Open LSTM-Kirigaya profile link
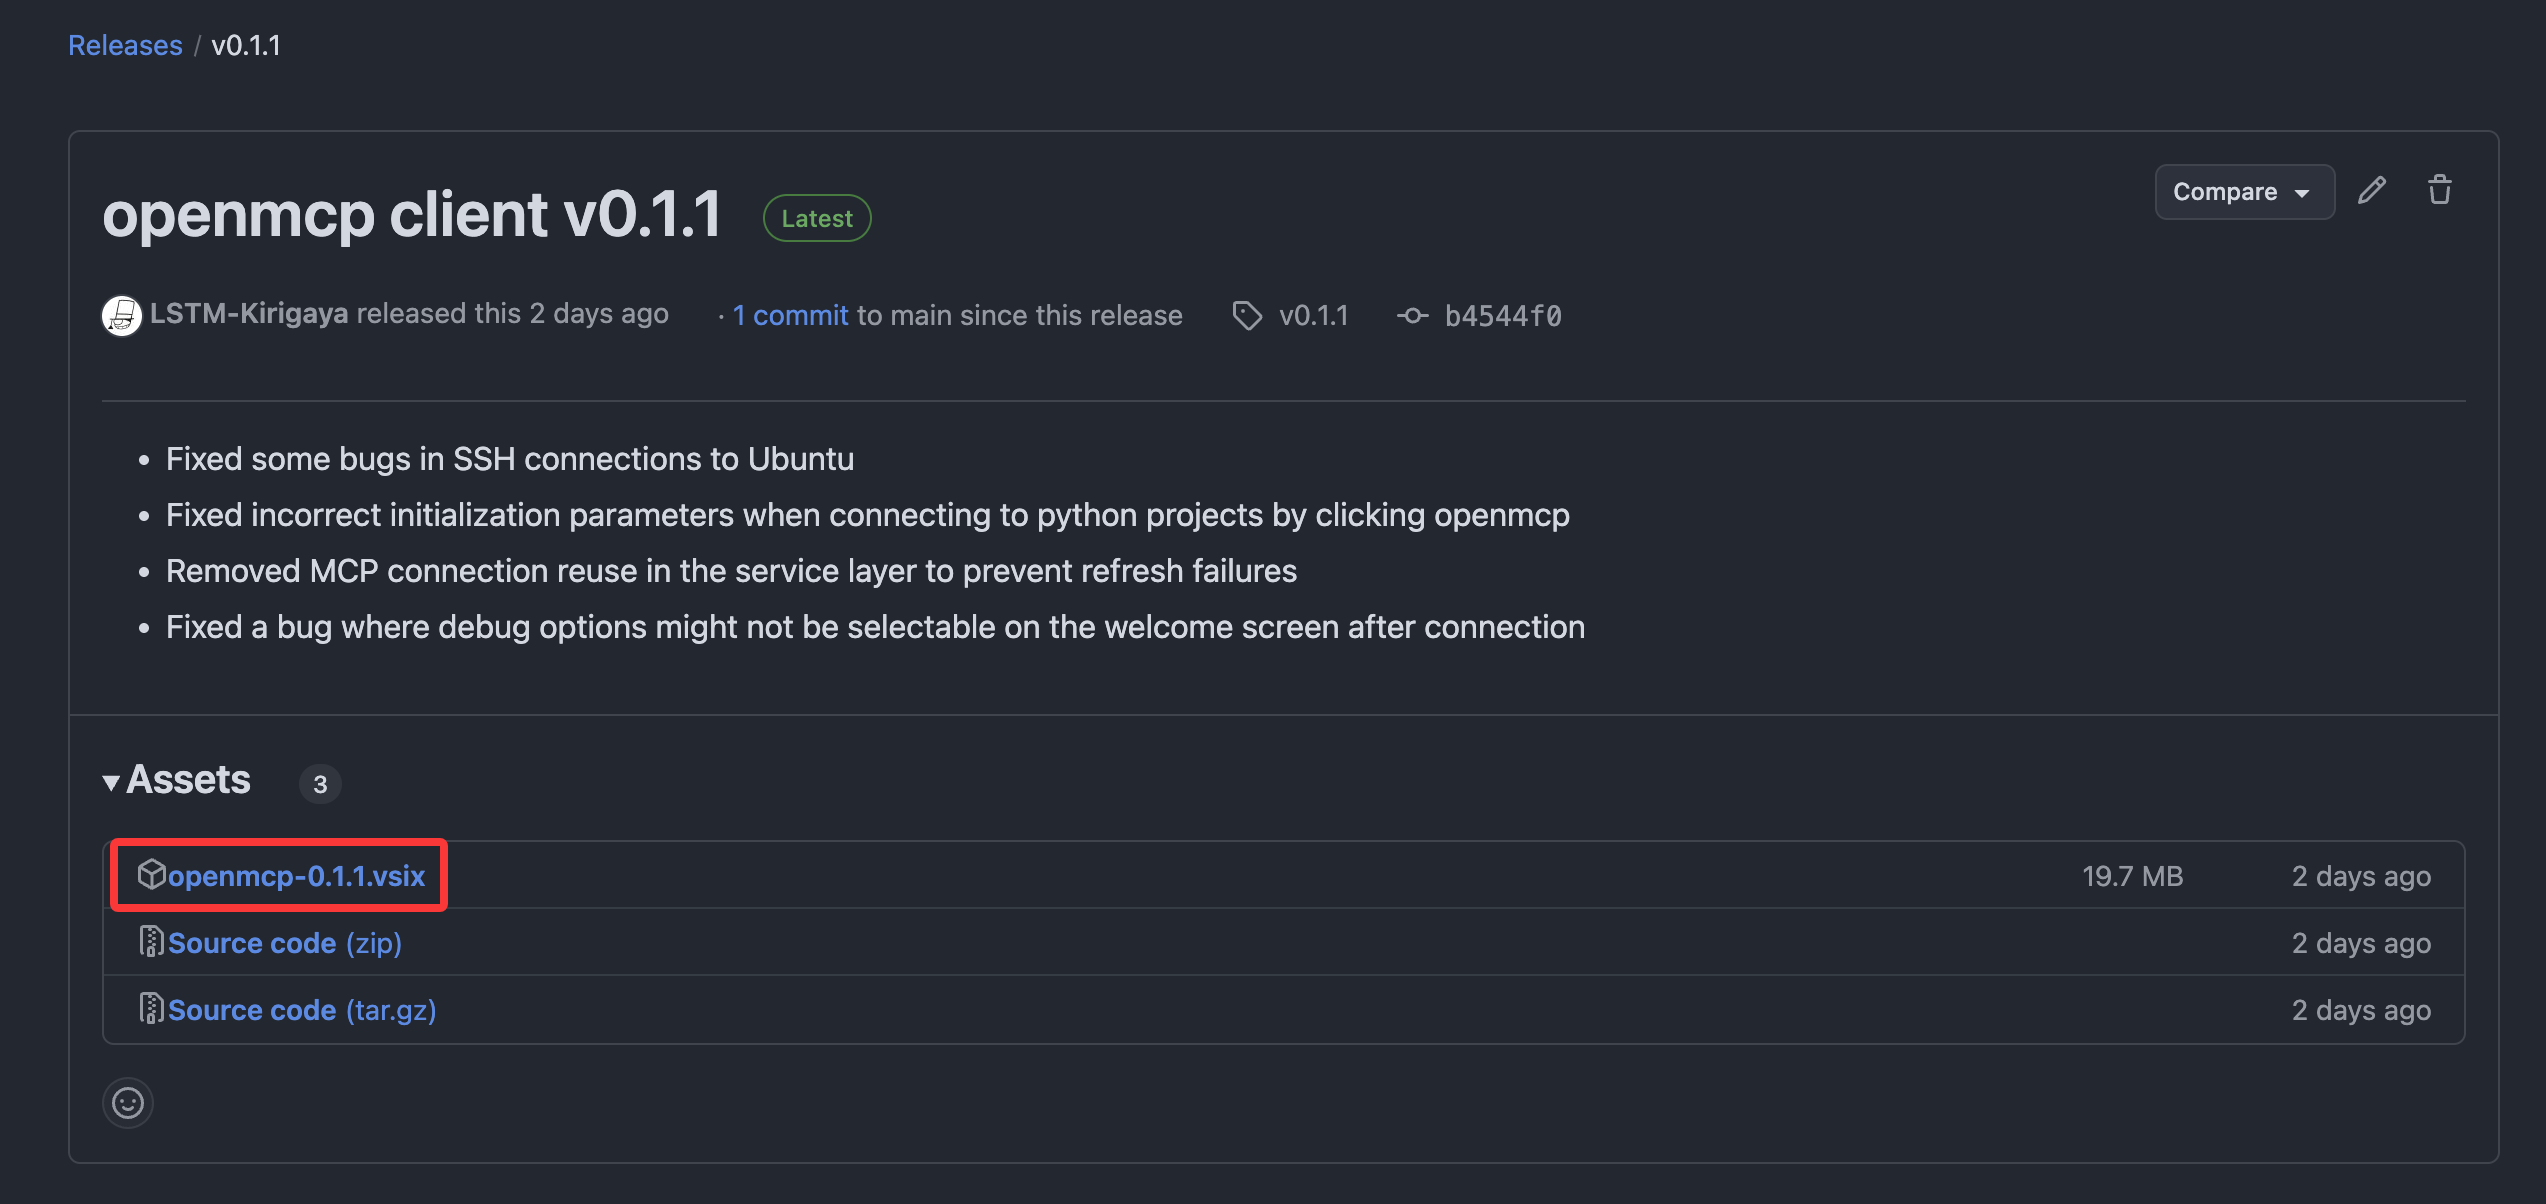 [x=249, y=314]
